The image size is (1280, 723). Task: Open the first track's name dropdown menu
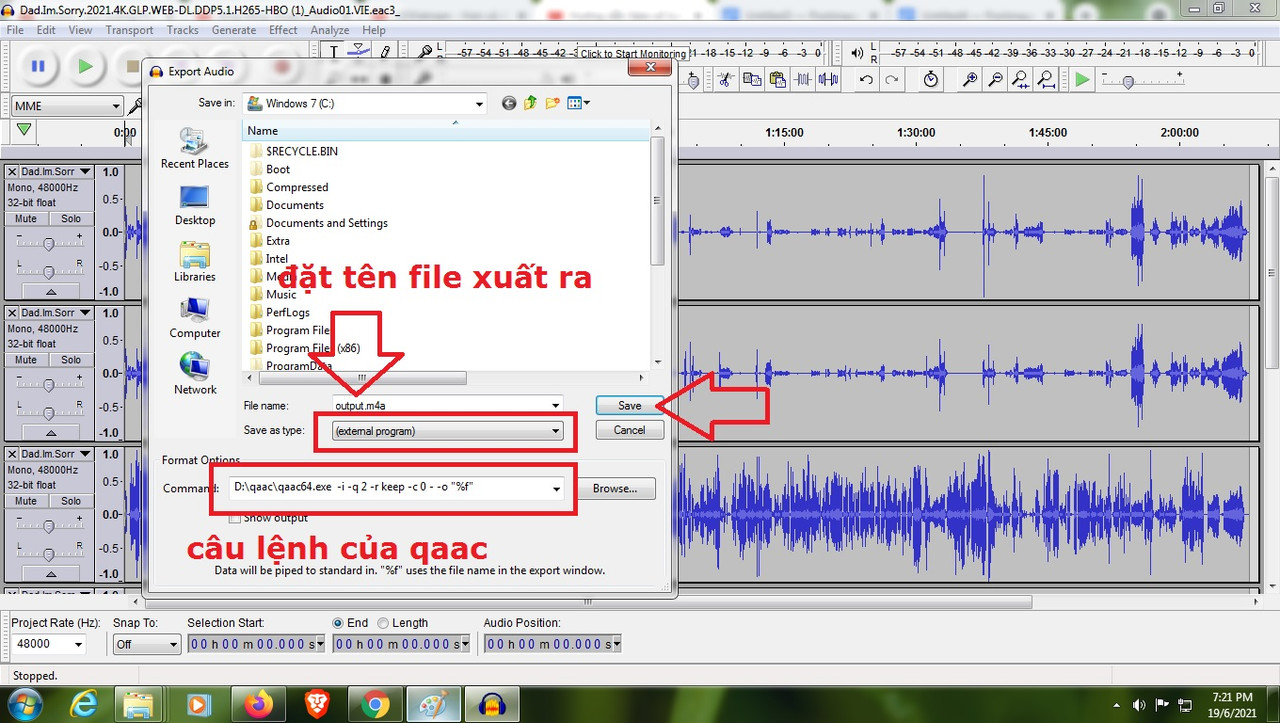(56, 172)
